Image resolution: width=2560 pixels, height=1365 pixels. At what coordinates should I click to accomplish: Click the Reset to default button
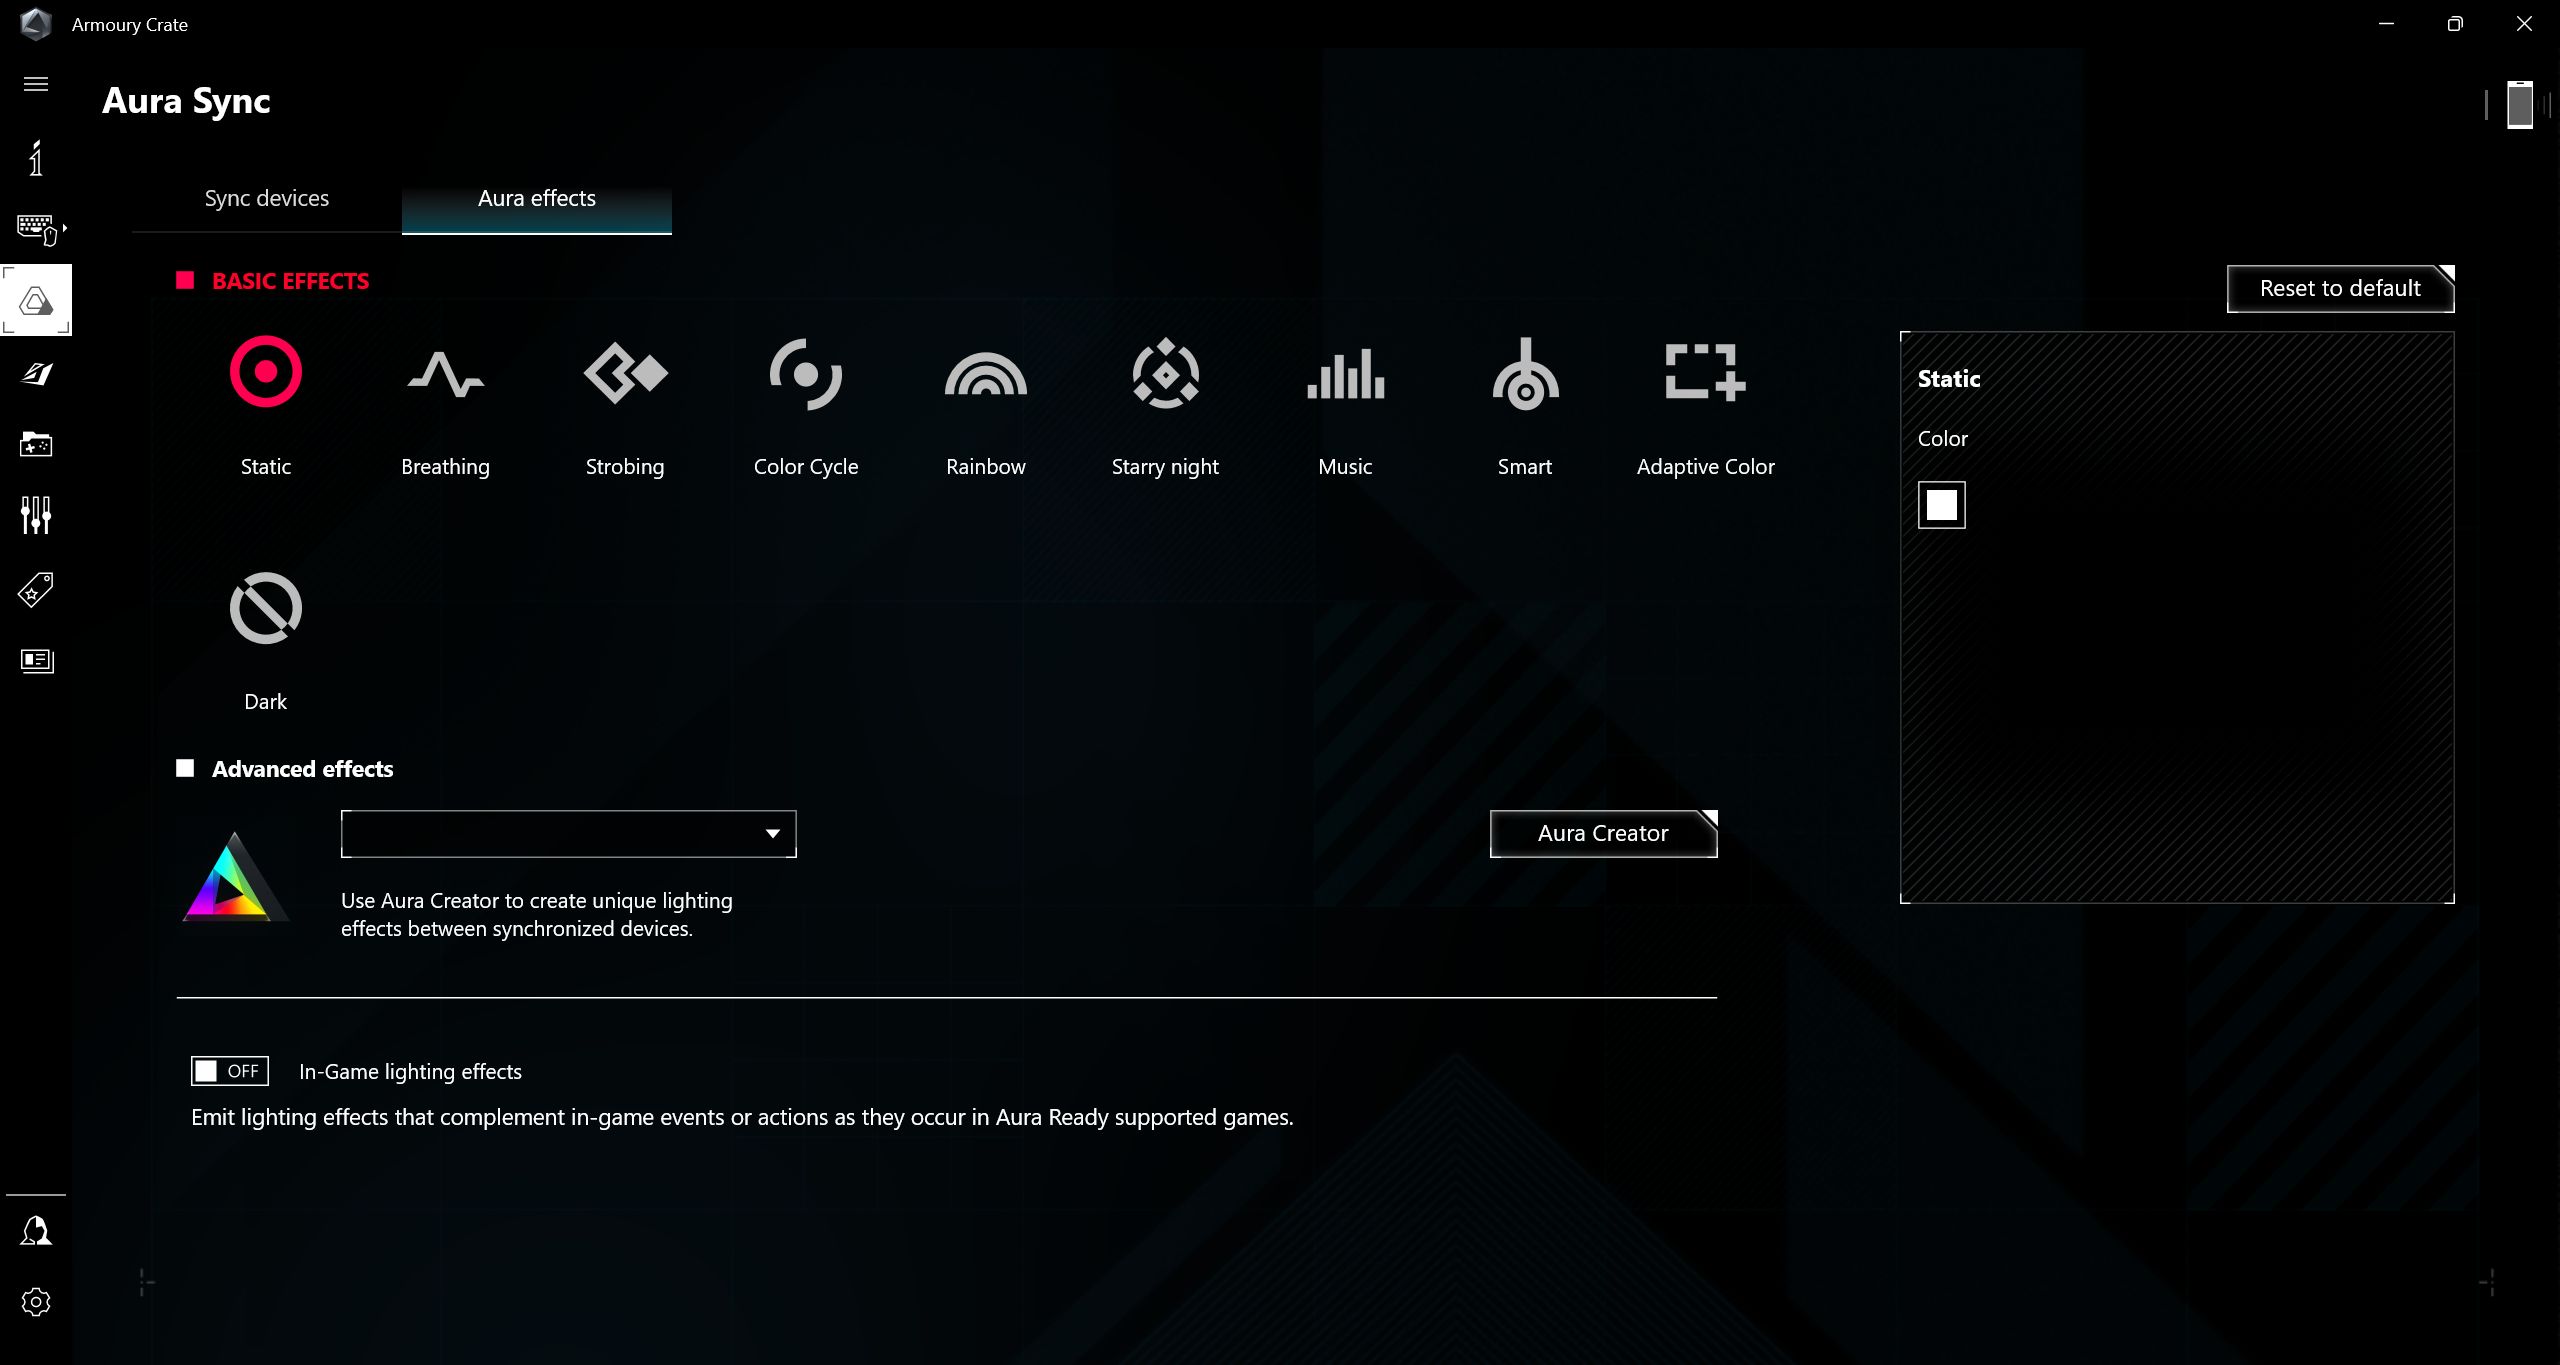(2340, 286)
